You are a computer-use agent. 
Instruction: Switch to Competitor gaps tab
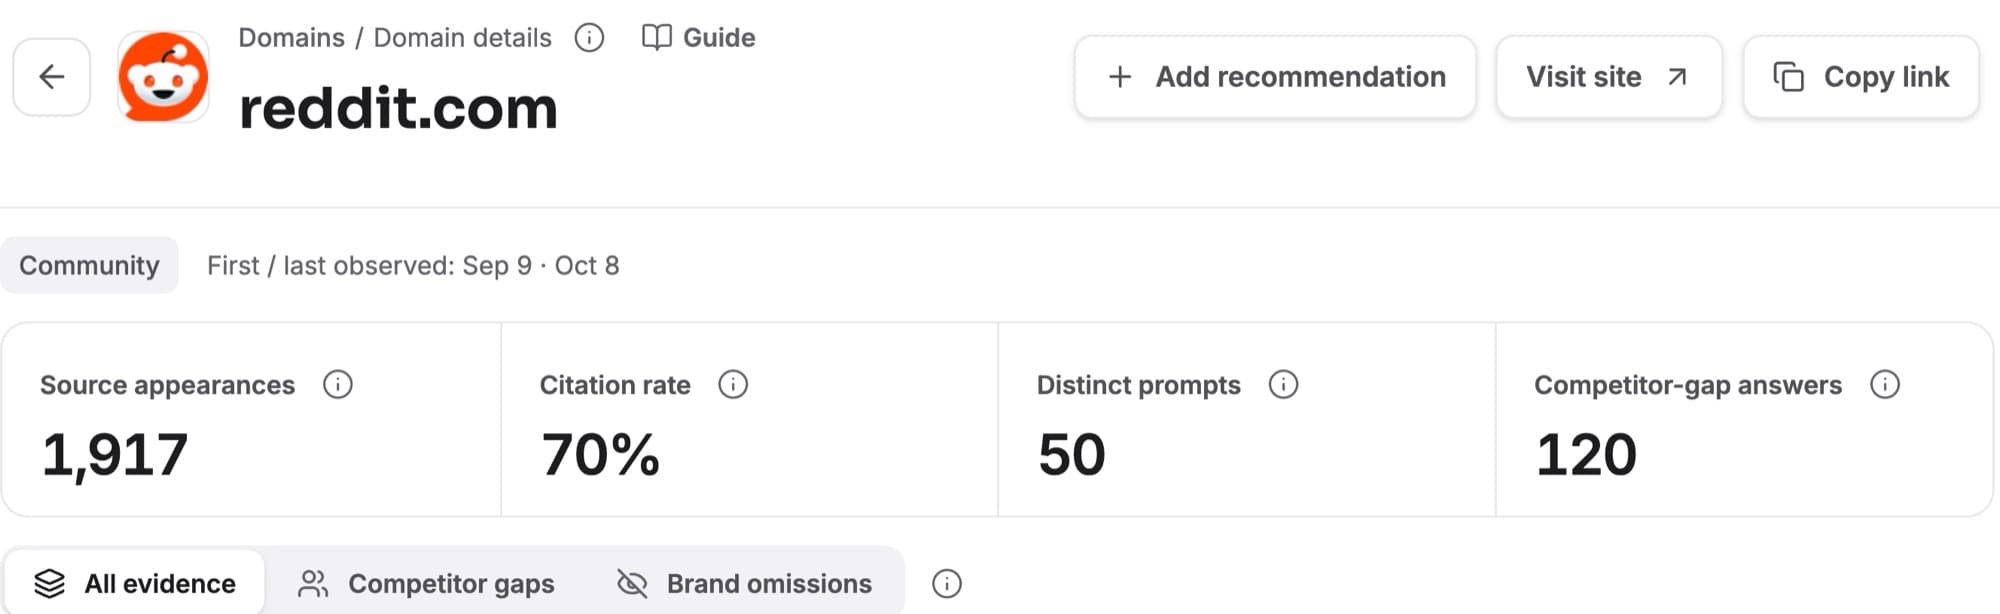tap(426, 583)
